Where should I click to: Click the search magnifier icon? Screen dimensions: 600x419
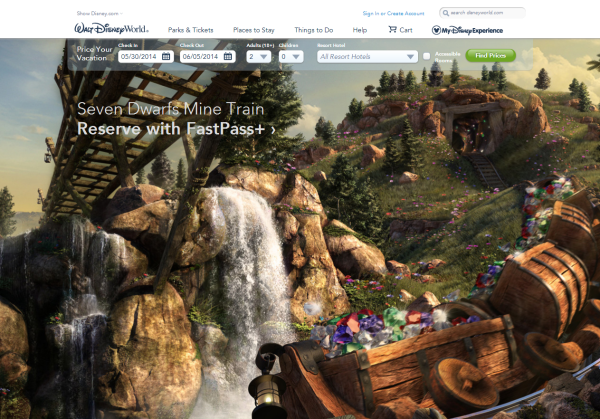(445, 13)
